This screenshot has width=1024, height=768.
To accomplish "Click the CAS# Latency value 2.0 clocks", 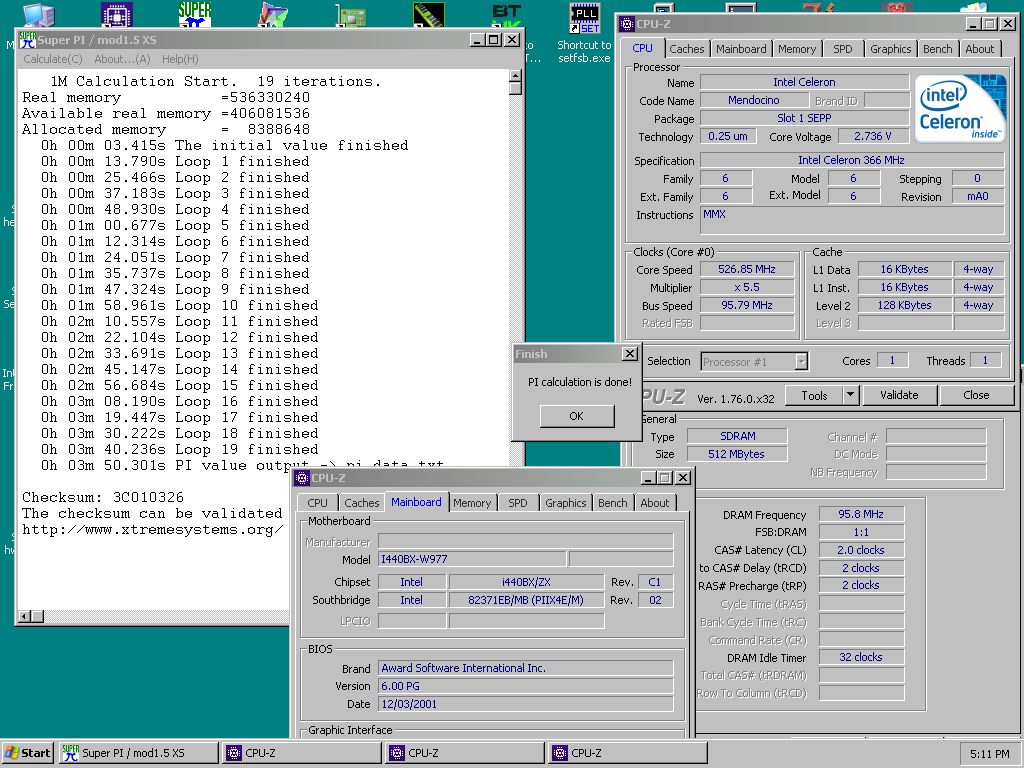I will tap(861, 550).
